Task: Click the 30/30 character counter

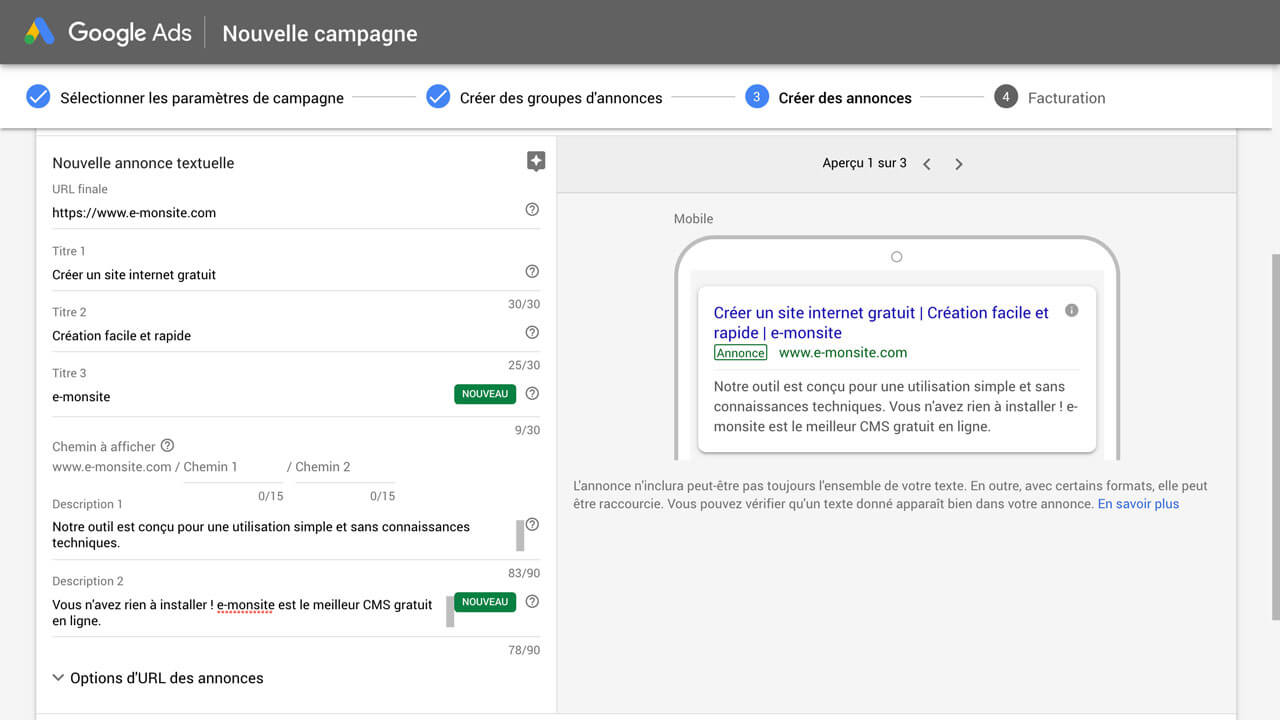Action: 524,304
